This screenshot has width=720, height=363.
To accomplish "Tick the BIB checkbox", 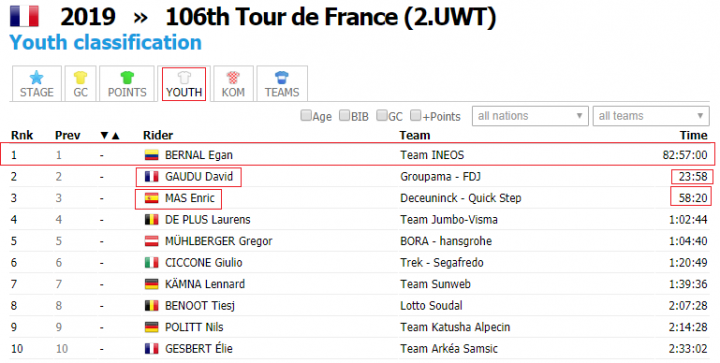I will 344,116.
